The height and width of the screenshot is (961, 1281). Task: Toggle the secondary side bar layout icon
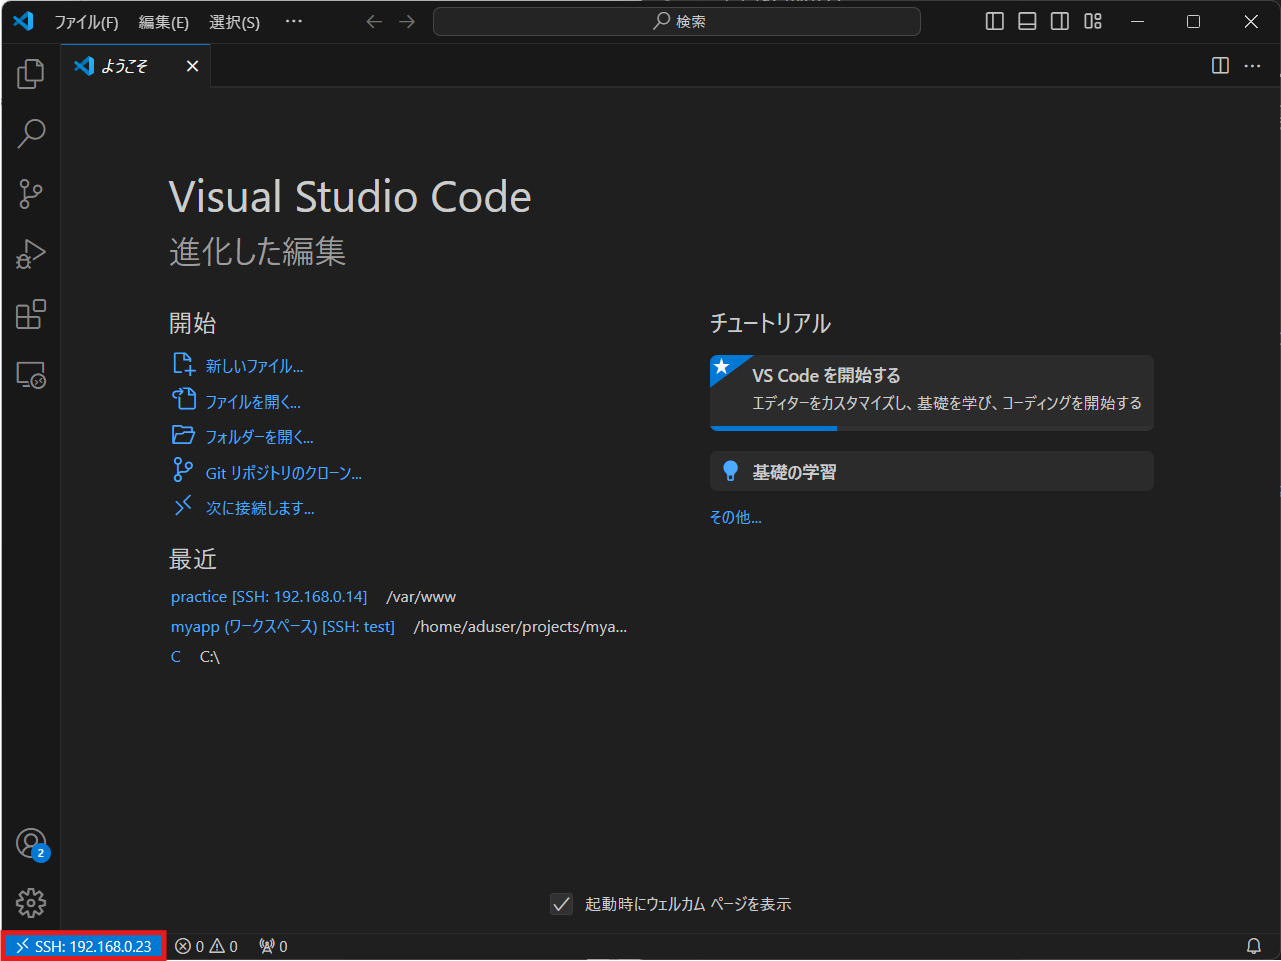coord(1060,21)
